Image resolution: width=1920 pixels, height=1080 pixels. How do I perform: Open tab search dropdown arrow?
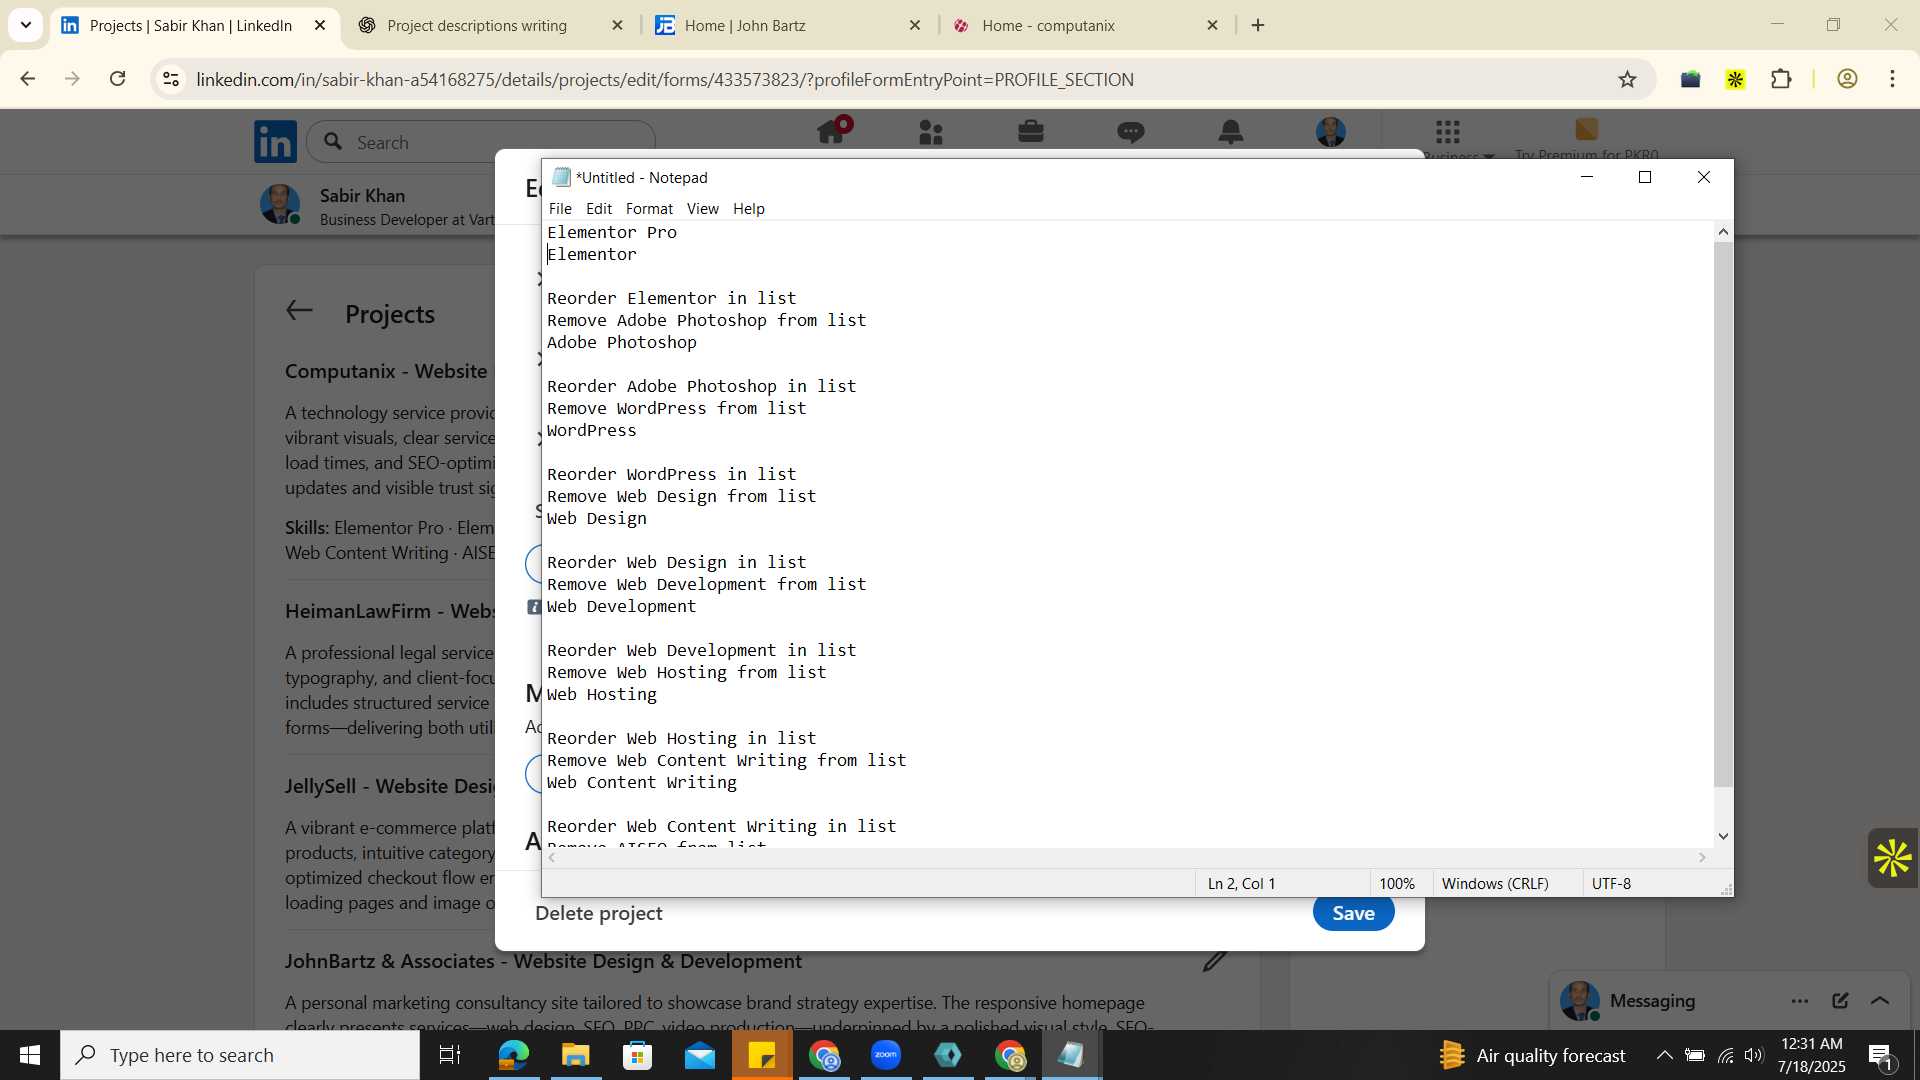click(26, 25)
